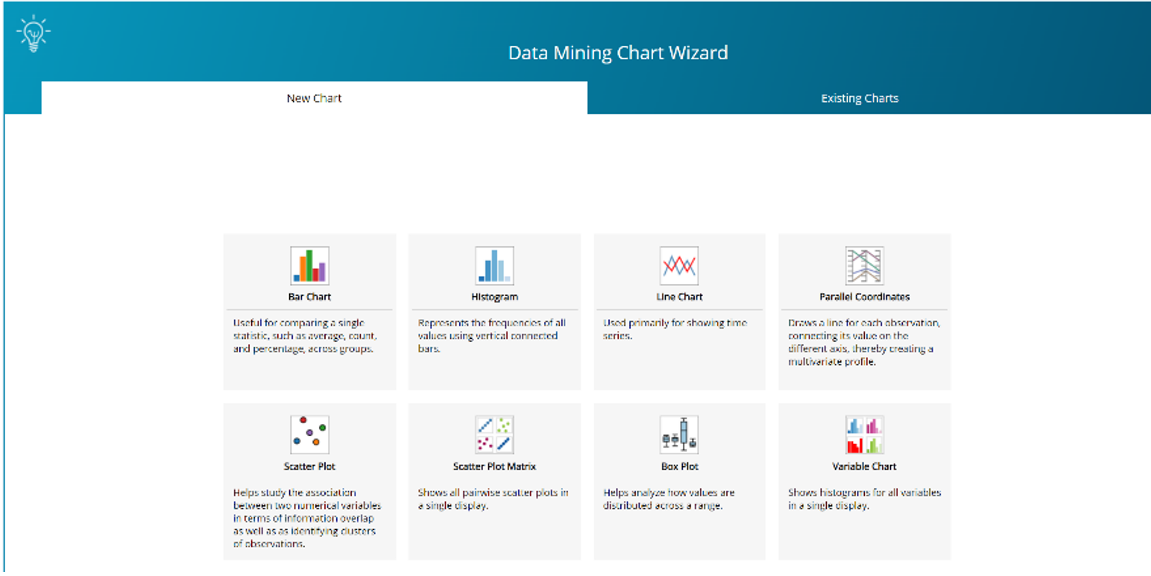Select the Variable Chart icon
This screenshot has width=1151, height=576.
pyautogui.click(x=863, y=432)
